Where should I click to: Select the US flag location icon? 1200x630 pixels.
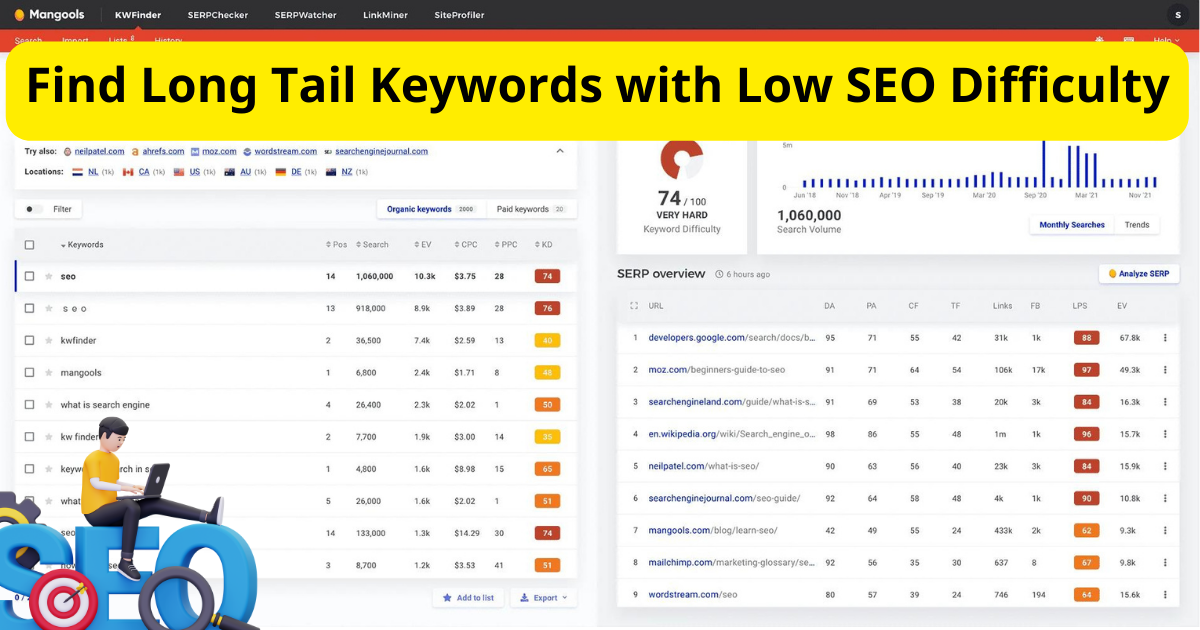(x=178, y=171)
